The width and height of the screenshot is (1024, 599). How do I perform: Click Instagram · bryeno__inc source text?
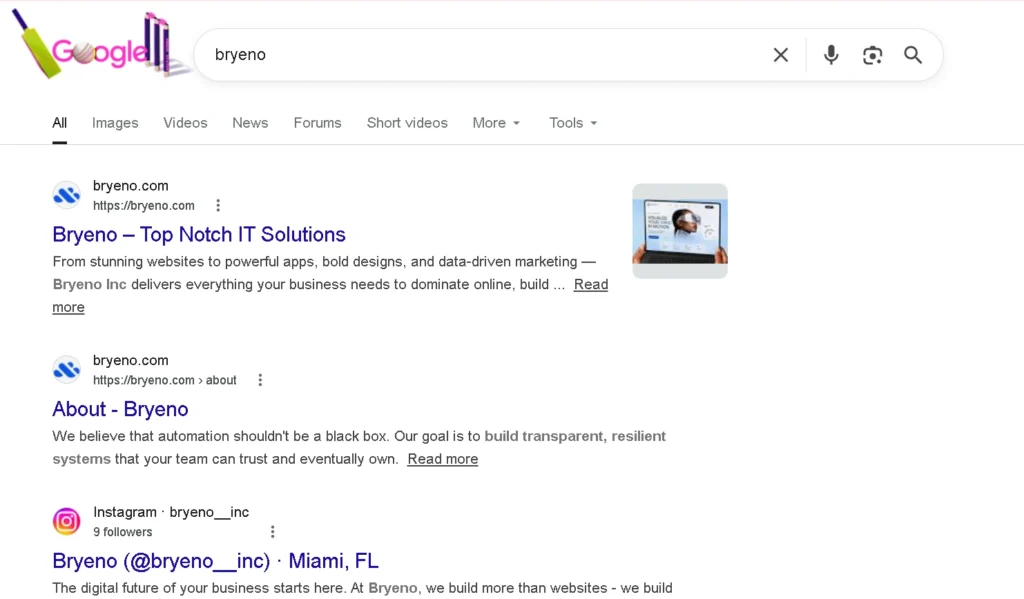click(171, 512)
